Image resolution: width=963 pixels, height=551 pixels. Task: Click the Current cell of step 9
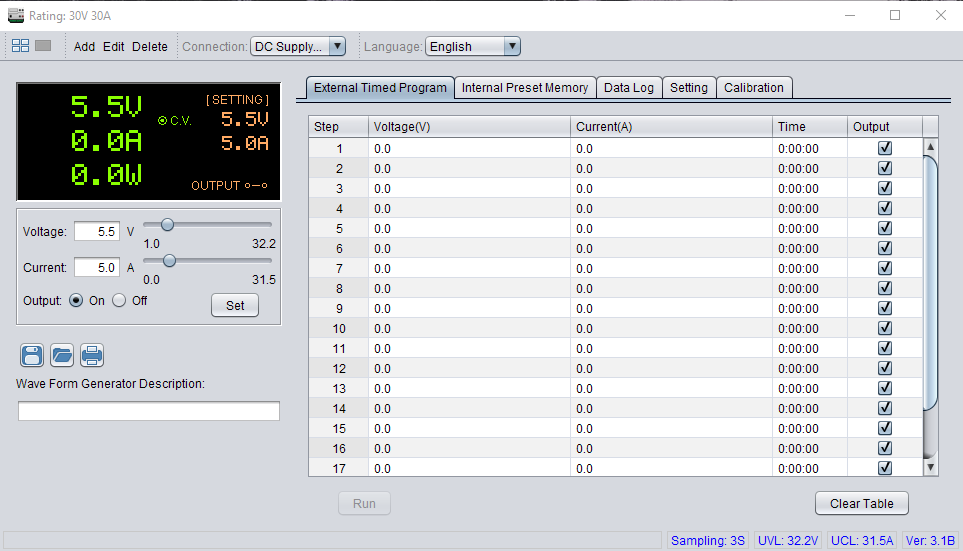(671, 308)
